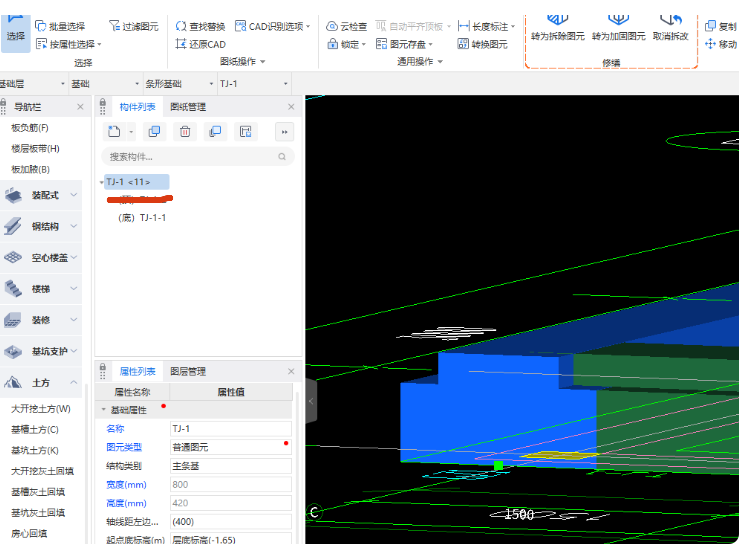Image resolution: width=739 pixels, height=544 pixels.
Task: Collapse left panels with side handle
Action: click(311, 401)
